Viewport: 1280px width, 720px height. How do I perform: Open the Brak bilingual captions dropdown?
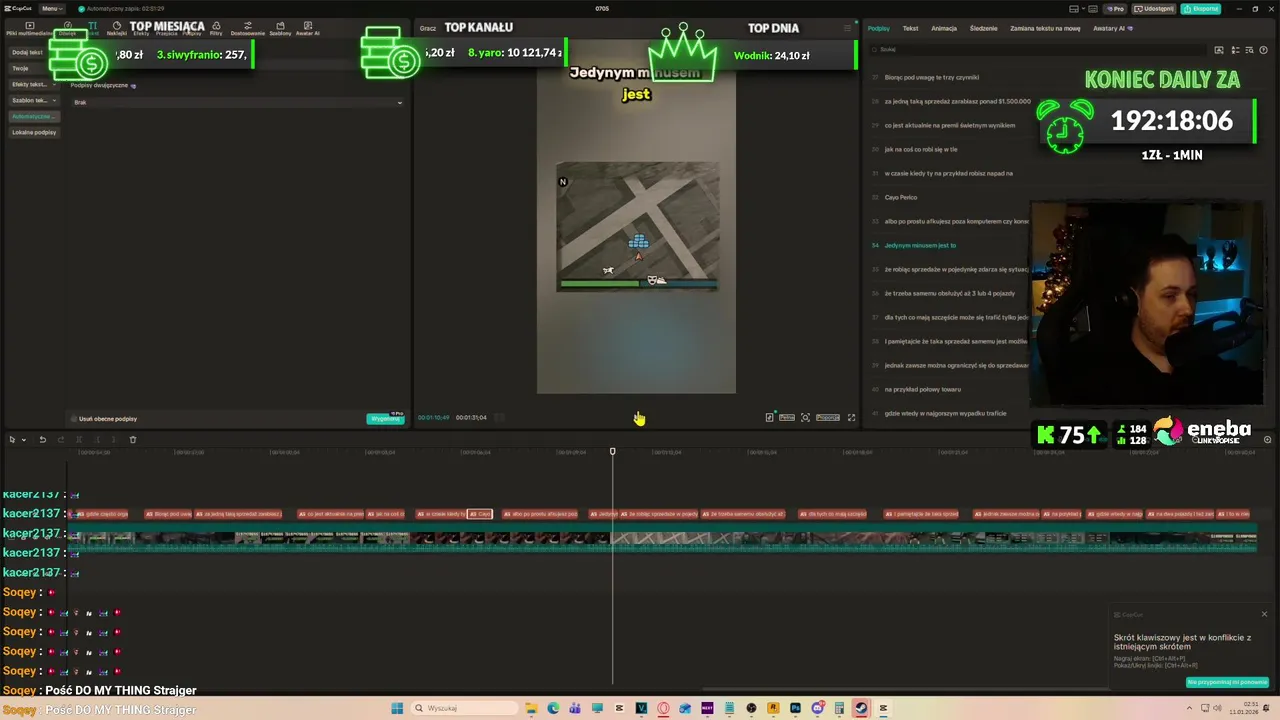click(238, 102)
